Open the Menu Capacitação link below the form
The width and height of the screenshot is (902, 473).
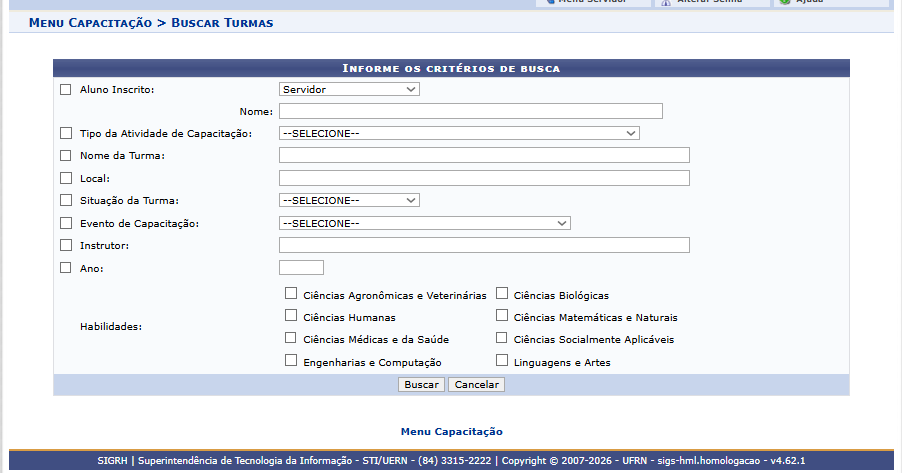[x=452, y=432]
